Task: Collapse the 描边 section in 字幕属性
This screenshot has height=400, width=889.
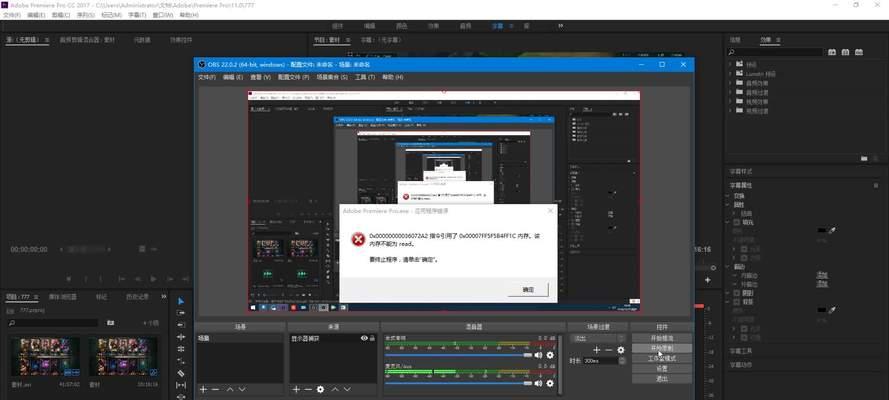Action: [x=729, y=267]
